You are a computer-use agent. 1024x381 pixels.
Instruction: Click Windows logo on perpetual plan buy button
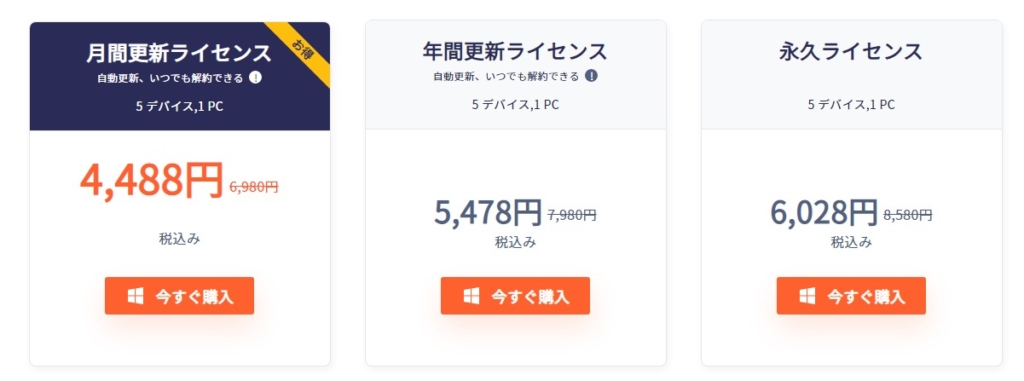click(x=807, y=296)
